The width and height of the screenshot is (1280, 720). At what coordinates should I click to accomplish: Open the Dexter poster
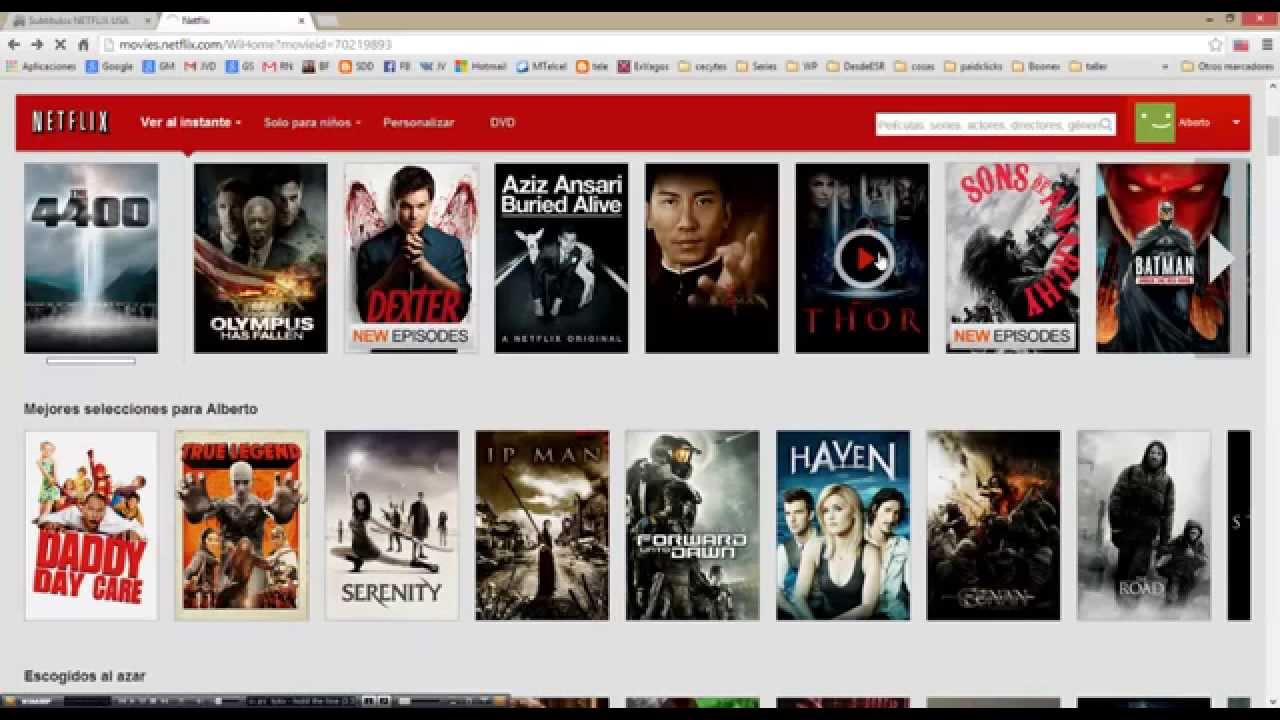(411, 258)
